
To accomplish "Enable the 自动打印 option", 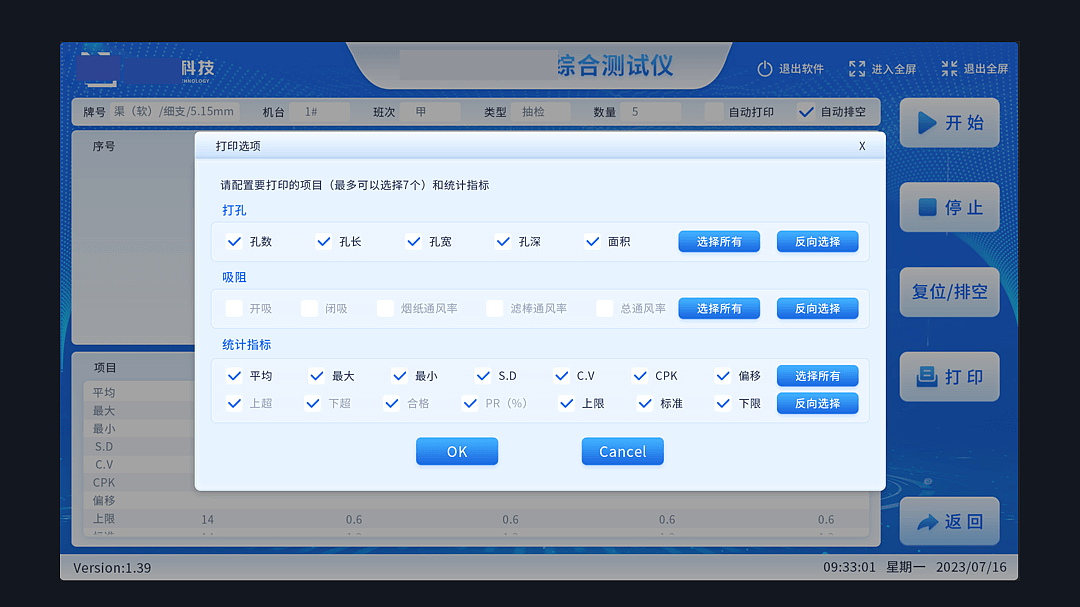I will 714,112.
